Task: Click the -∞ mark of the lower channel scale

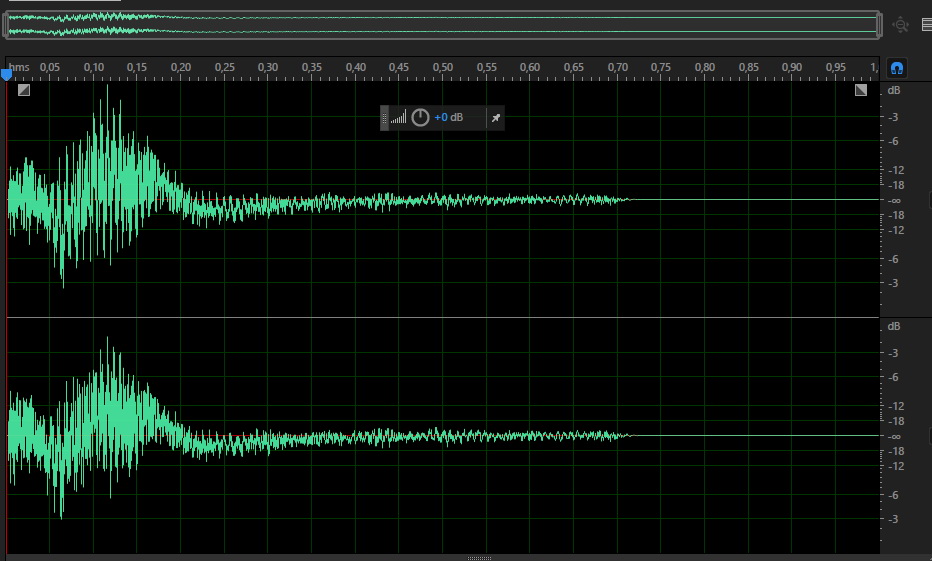Action: [x=894, y=437]
